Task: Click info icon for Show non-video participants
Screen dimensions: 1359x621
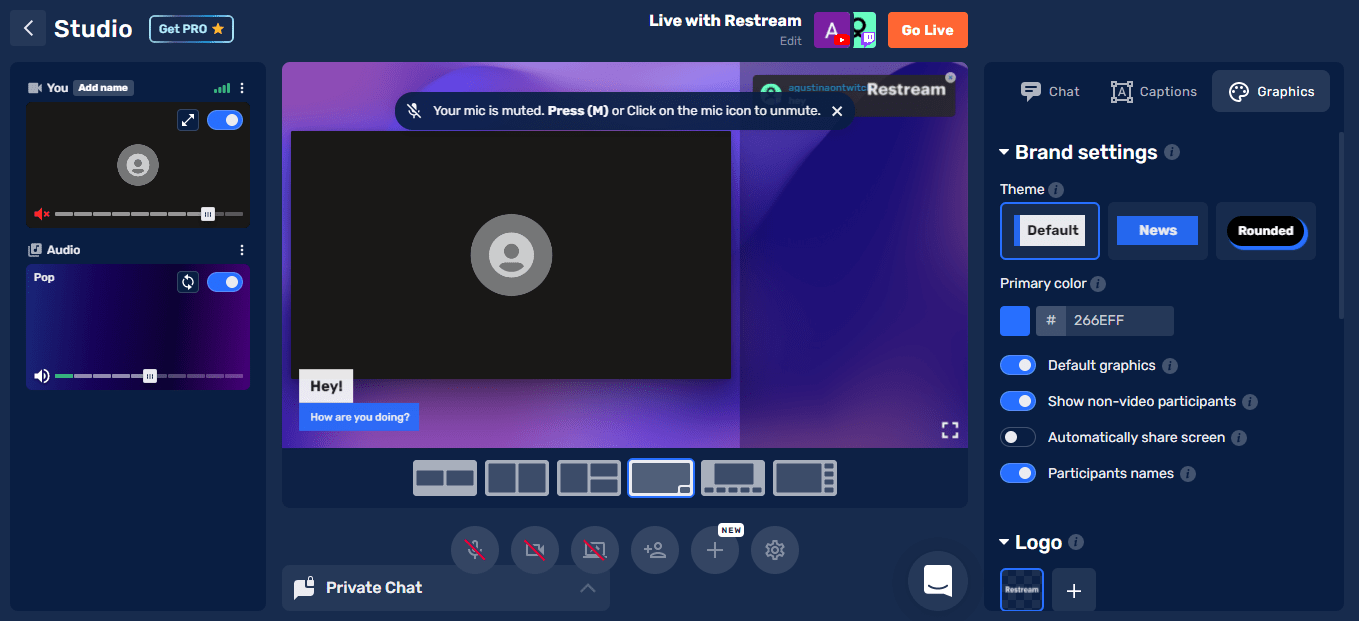Action: click(x=1250, y=402)
